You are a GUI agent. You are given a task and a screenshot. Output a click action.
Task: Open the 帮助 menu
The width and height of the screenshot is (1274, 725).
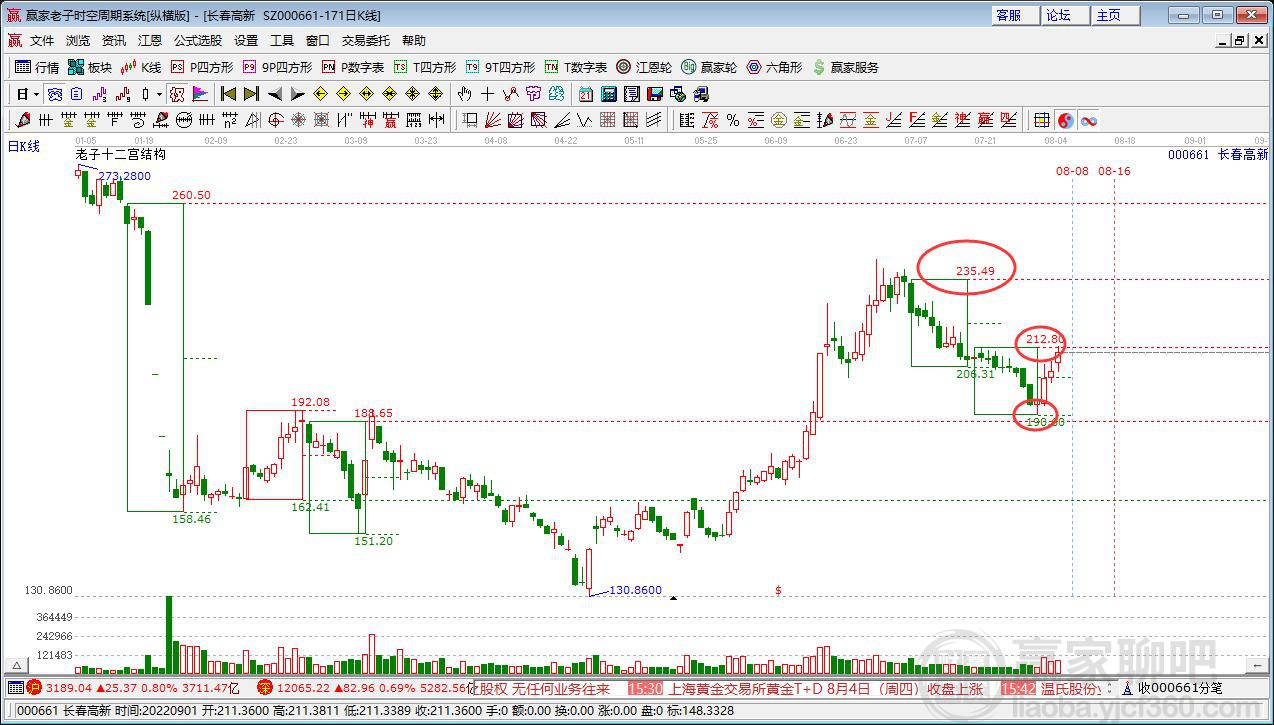[414, 41]
